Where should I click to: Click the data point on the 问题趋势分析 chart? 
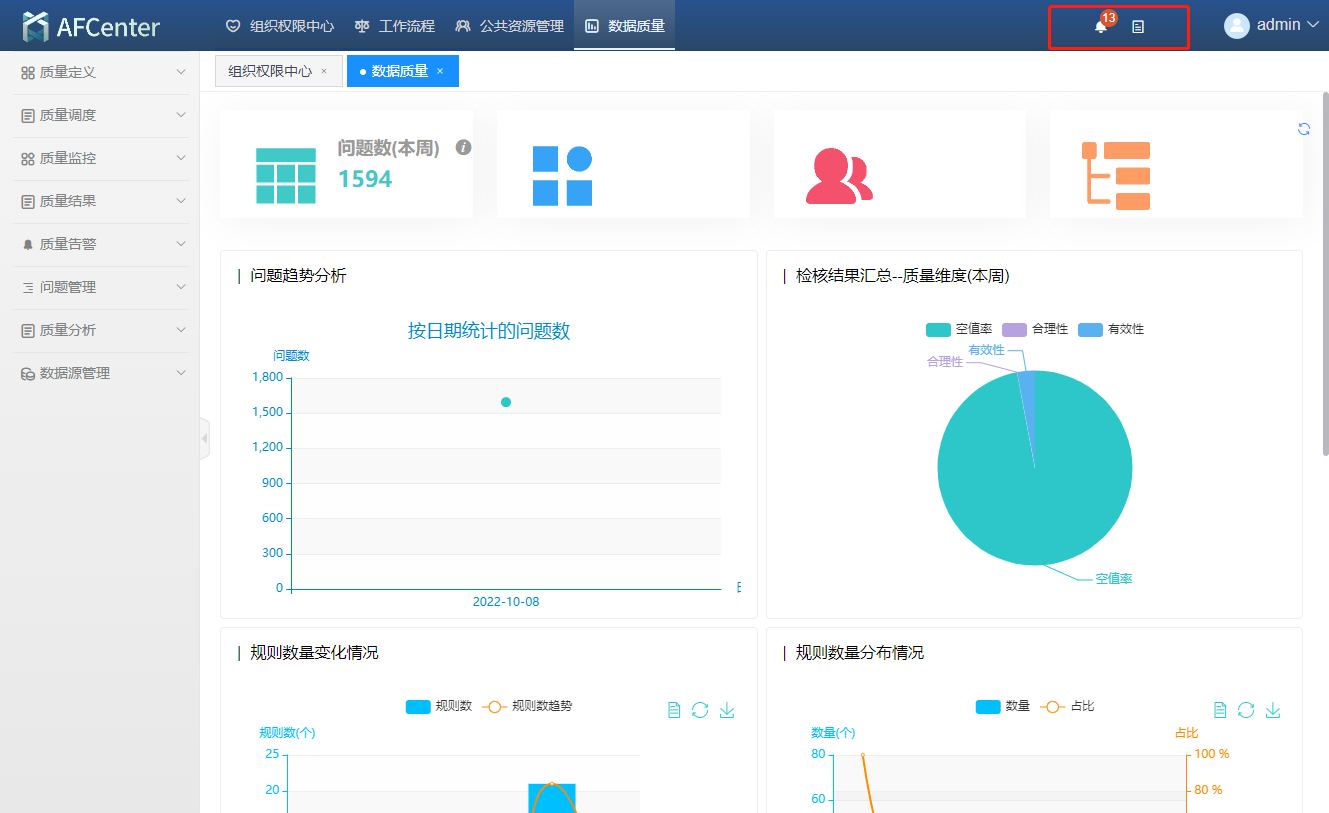pyautogui.click(x=506, y=402)
